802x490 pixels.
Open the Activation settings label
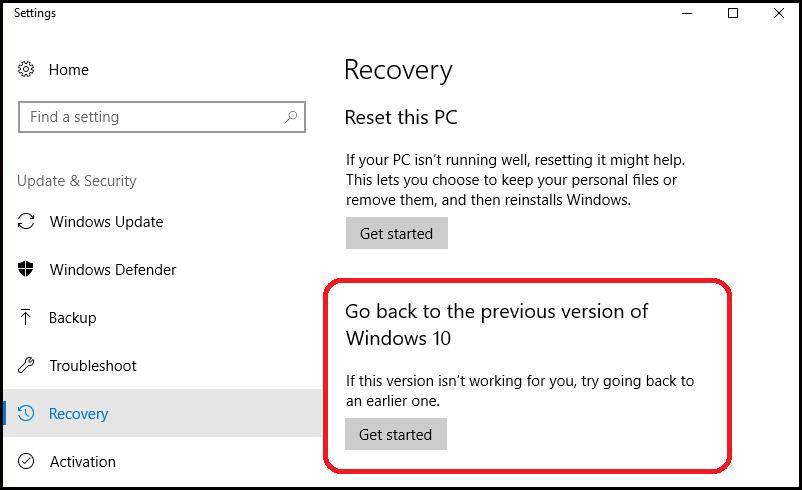pos(83,462)
